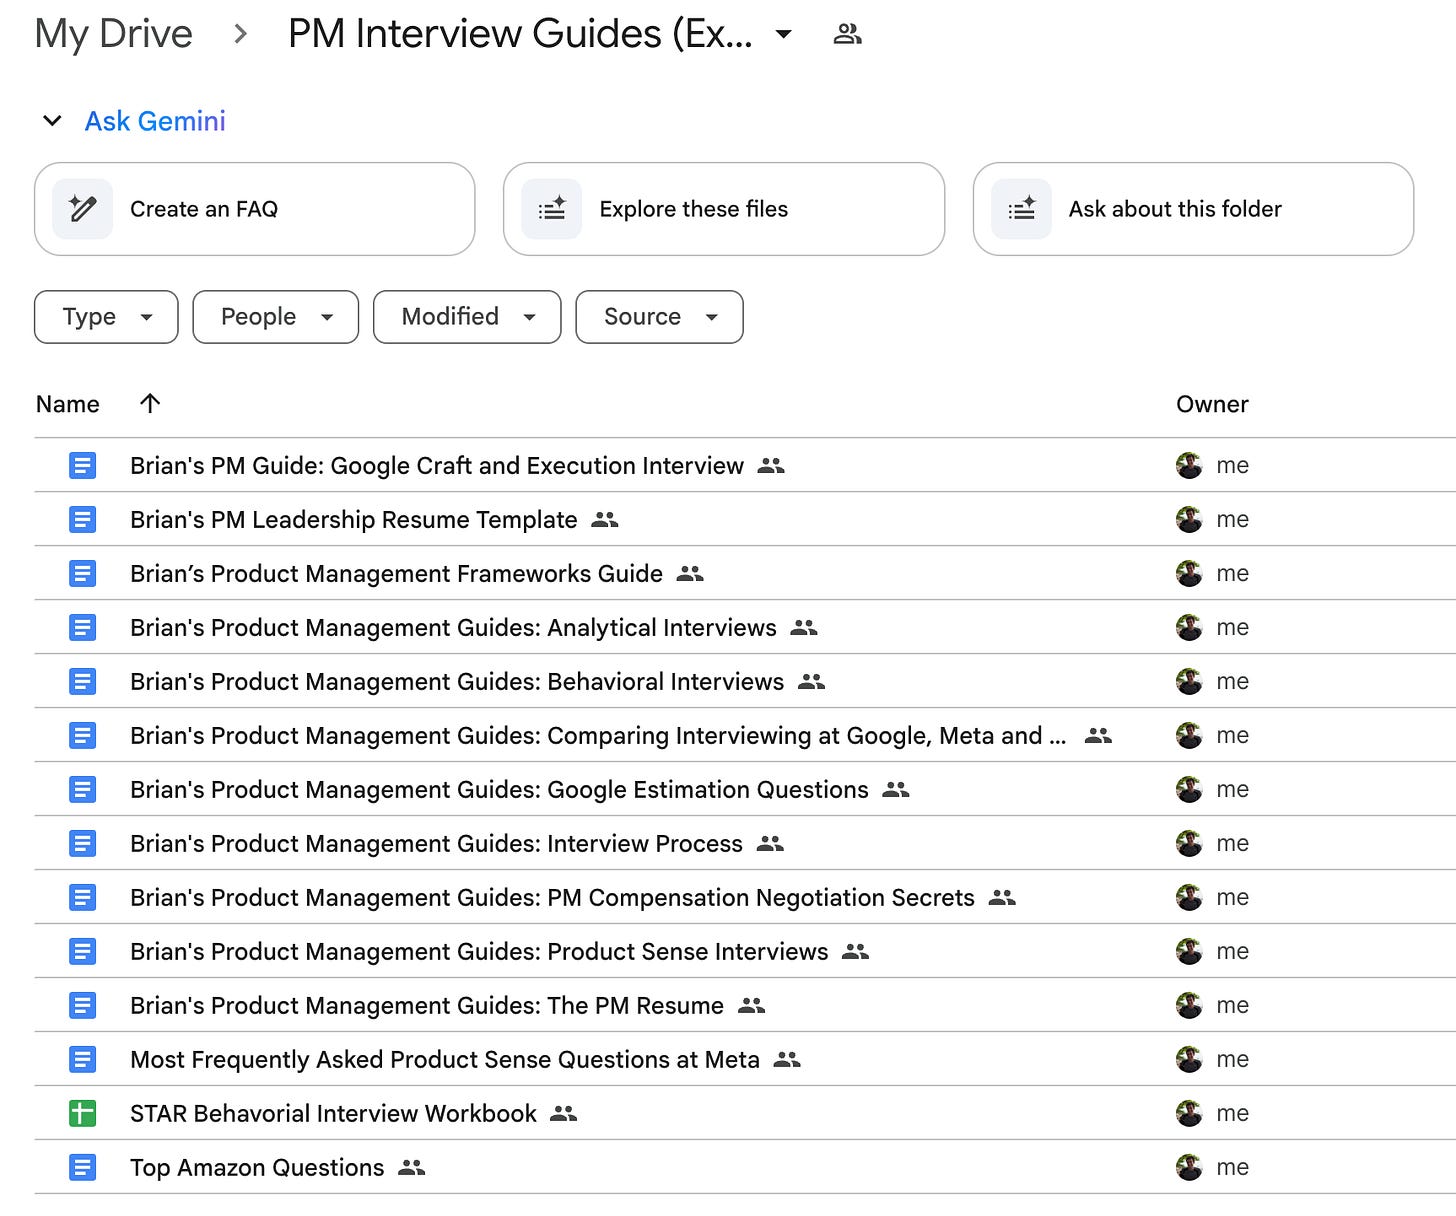Viewport: 1456px width, 1216px height.
Task: Click the Docs icon for Product Sense Interviews
Action: pos(82,951)
